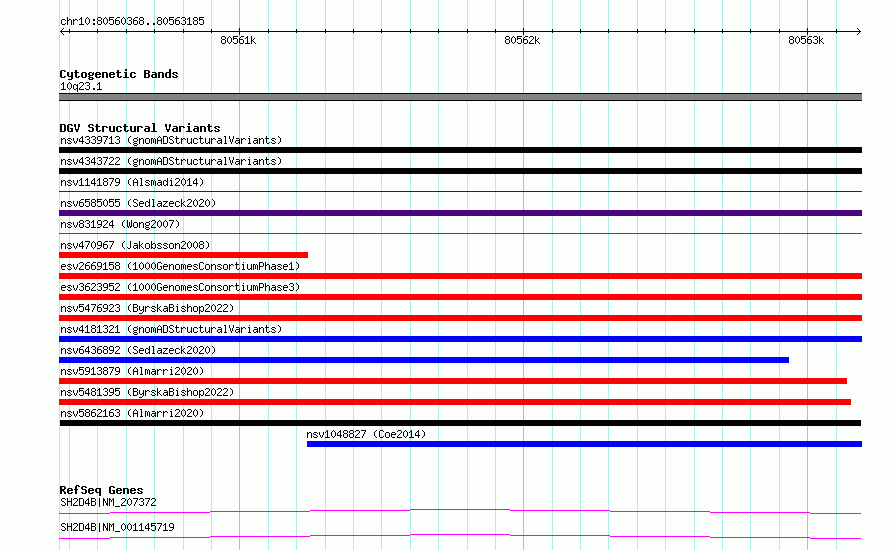Click the esv3623952 (1000GenomesConsortiumPhase3) label
Image resolution: width=890 pixels, height=550 pixels.
(x=180, y=287)
